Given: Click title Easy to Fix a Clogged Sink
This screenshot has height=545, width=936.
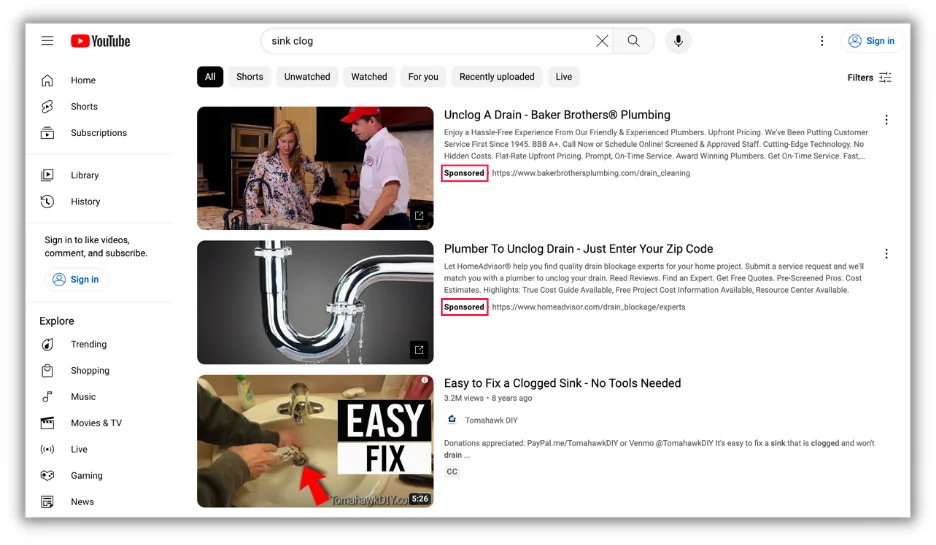Looking at the screenshot, I should [562, 383].
